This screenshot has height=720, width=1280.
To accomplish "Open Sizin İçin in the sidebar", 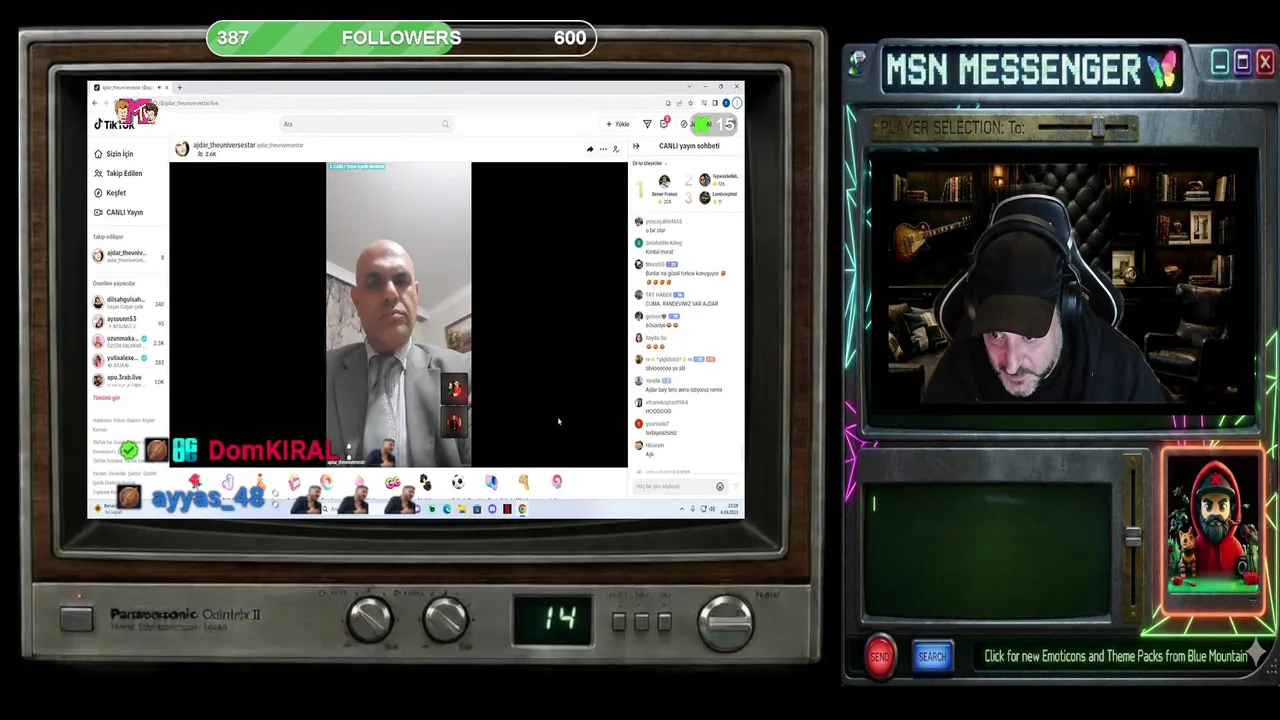I will point(114,154).
